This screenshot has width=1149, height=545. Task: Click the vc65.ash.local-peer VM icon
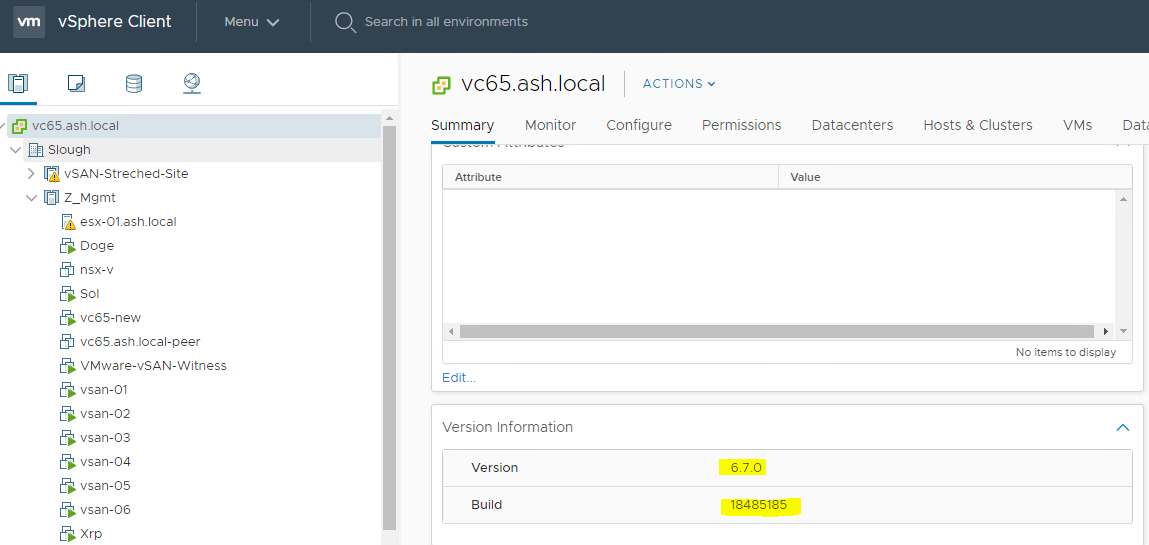(67, 342)
